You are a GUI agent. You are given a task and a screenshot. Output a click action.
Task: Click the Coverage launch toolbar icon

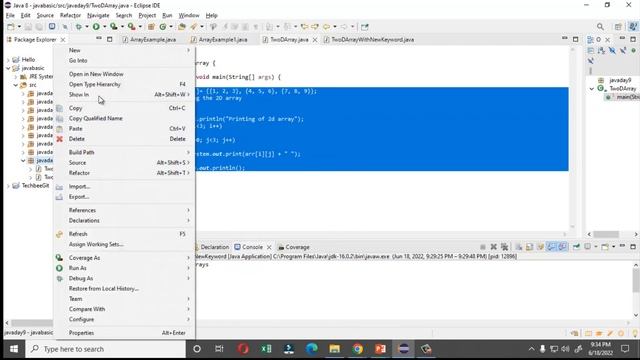(x=113, y=27)
